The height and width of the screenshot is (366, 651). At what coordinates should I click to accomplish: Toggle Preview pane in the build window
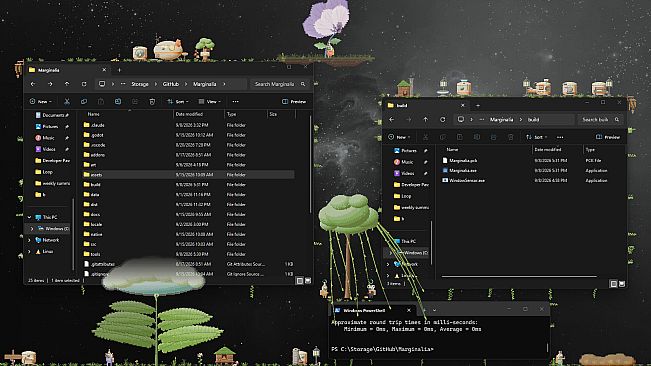(608, 137)
